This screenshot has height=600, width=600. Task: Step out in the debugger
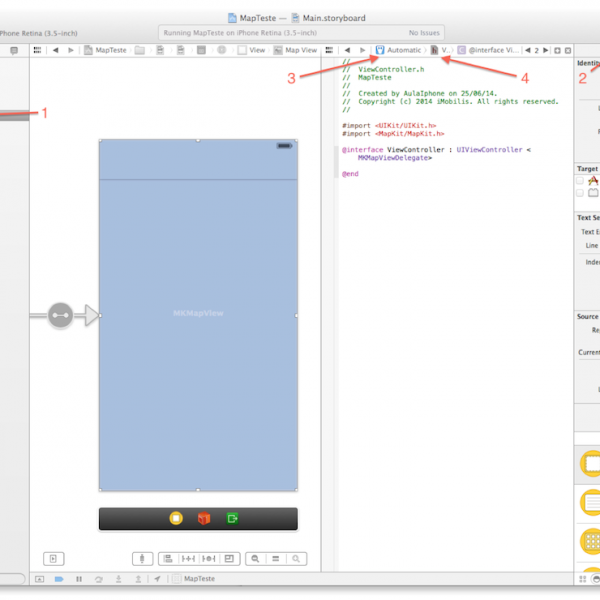coord(138,579)
